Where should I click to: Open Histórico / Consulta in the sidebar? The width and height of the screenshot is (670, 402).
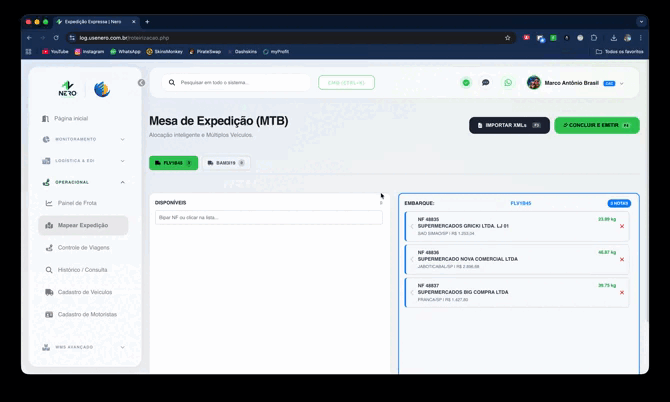[82, 270]
